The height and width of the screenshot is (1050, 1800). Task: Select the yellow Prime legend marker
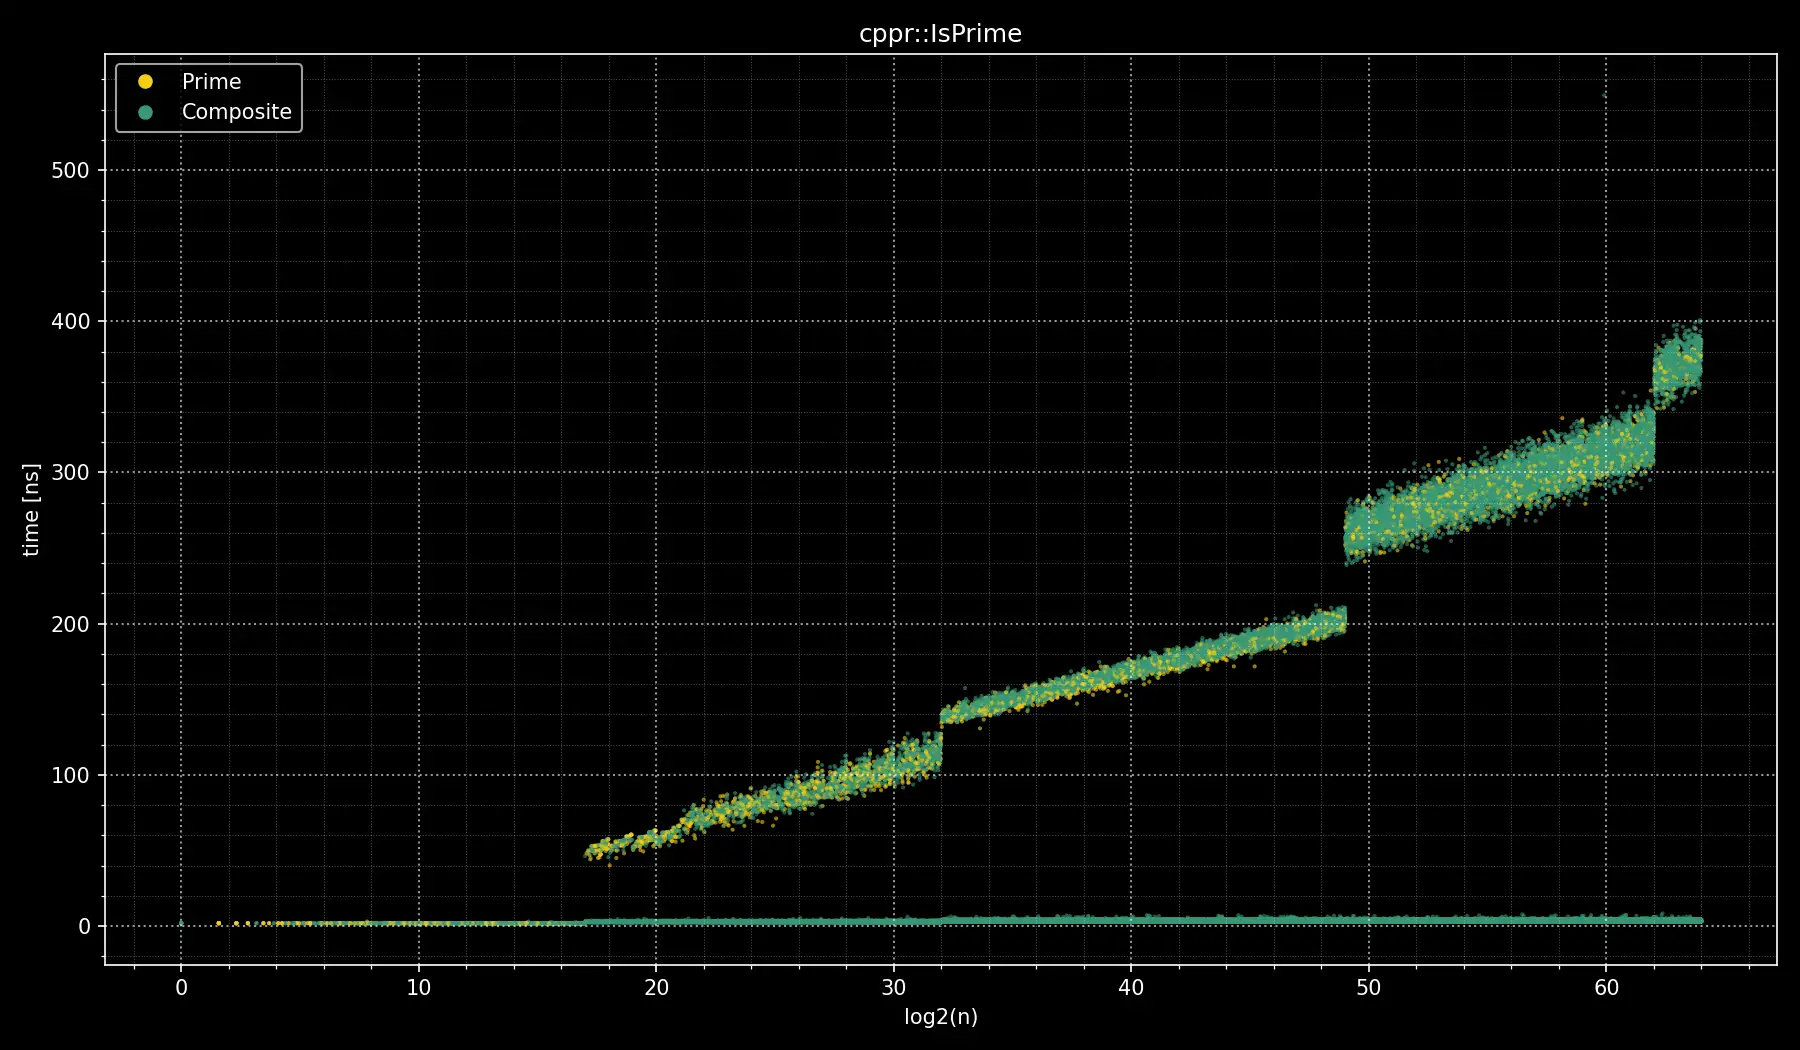pyautogui.click(x=145, y=82)
